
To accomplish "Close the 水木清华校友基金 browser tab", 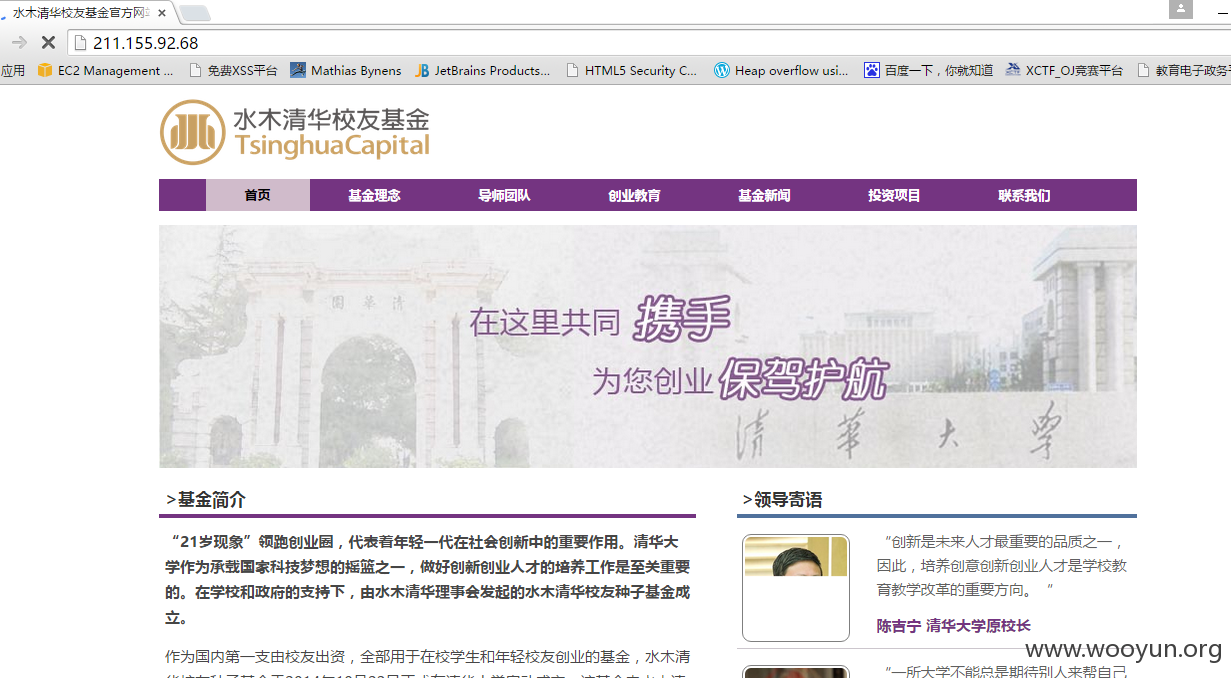I will click(x=161, y=13).
